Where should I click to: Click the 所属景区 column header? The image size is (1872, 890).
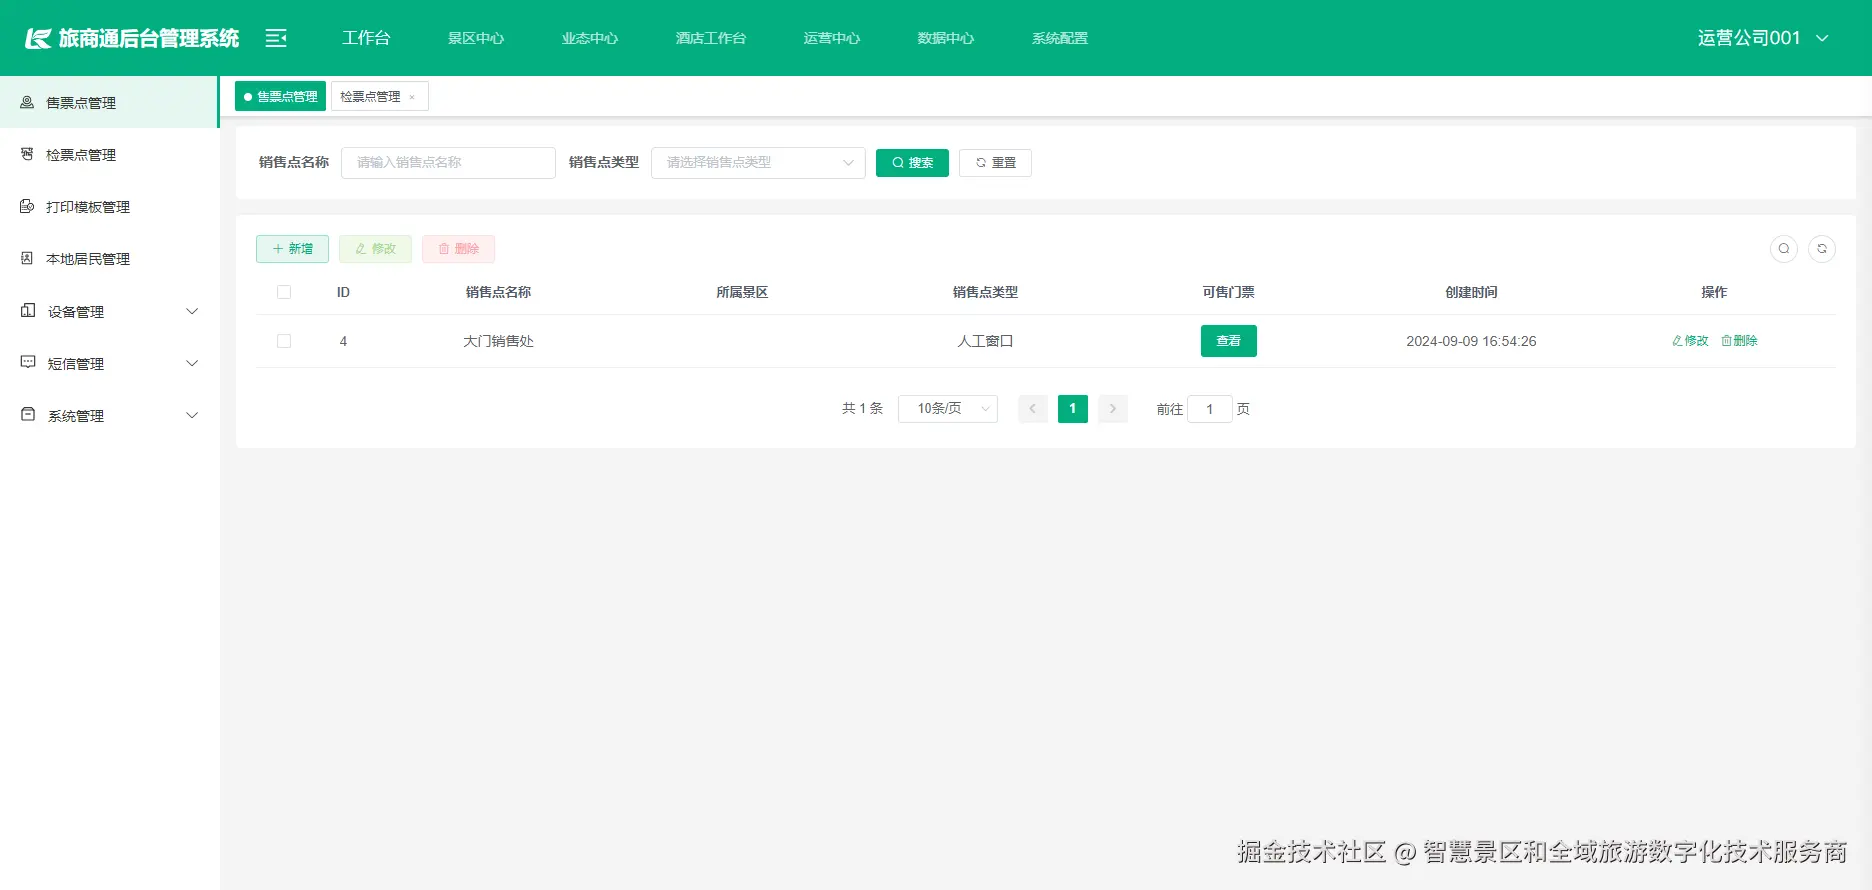pyautogui.click(x=742, y=292)
